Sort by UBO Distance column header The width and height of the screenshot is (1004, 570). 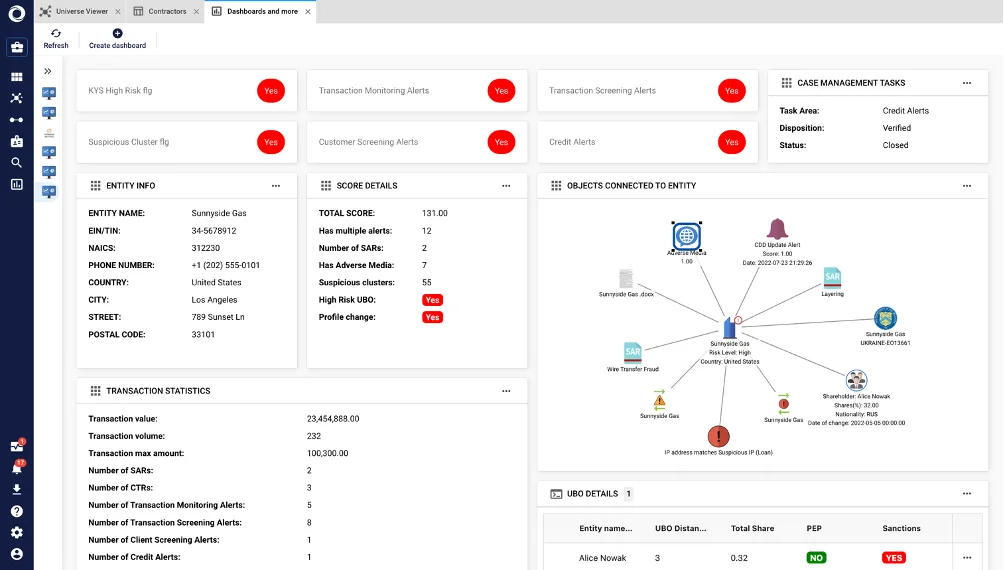681,528
